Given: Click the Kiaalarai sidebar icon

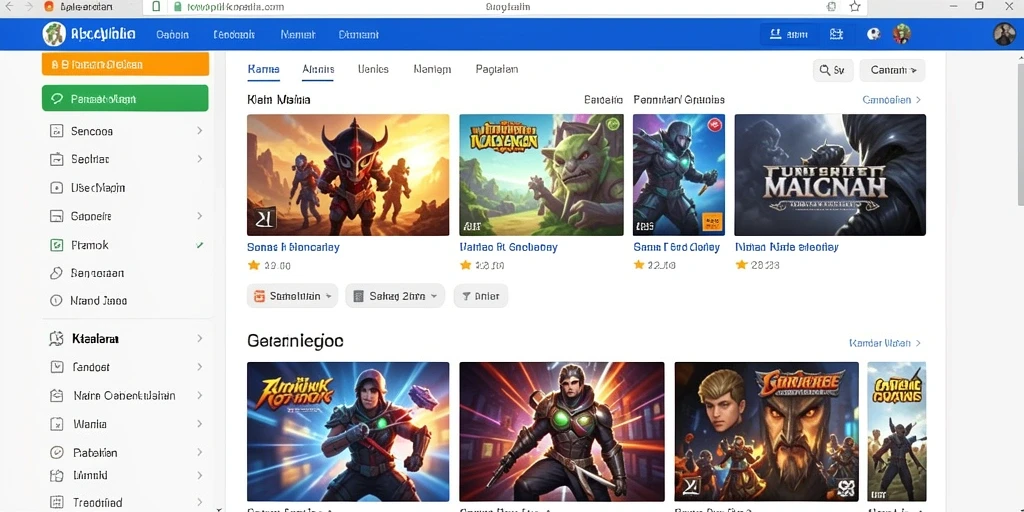Looking at the screenshot, I should [56, 338].
